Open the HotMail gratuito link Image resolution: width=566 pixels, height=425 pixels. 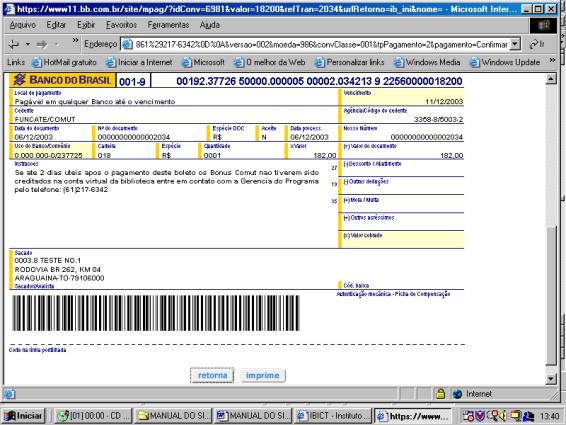click(x=64, y=62)
